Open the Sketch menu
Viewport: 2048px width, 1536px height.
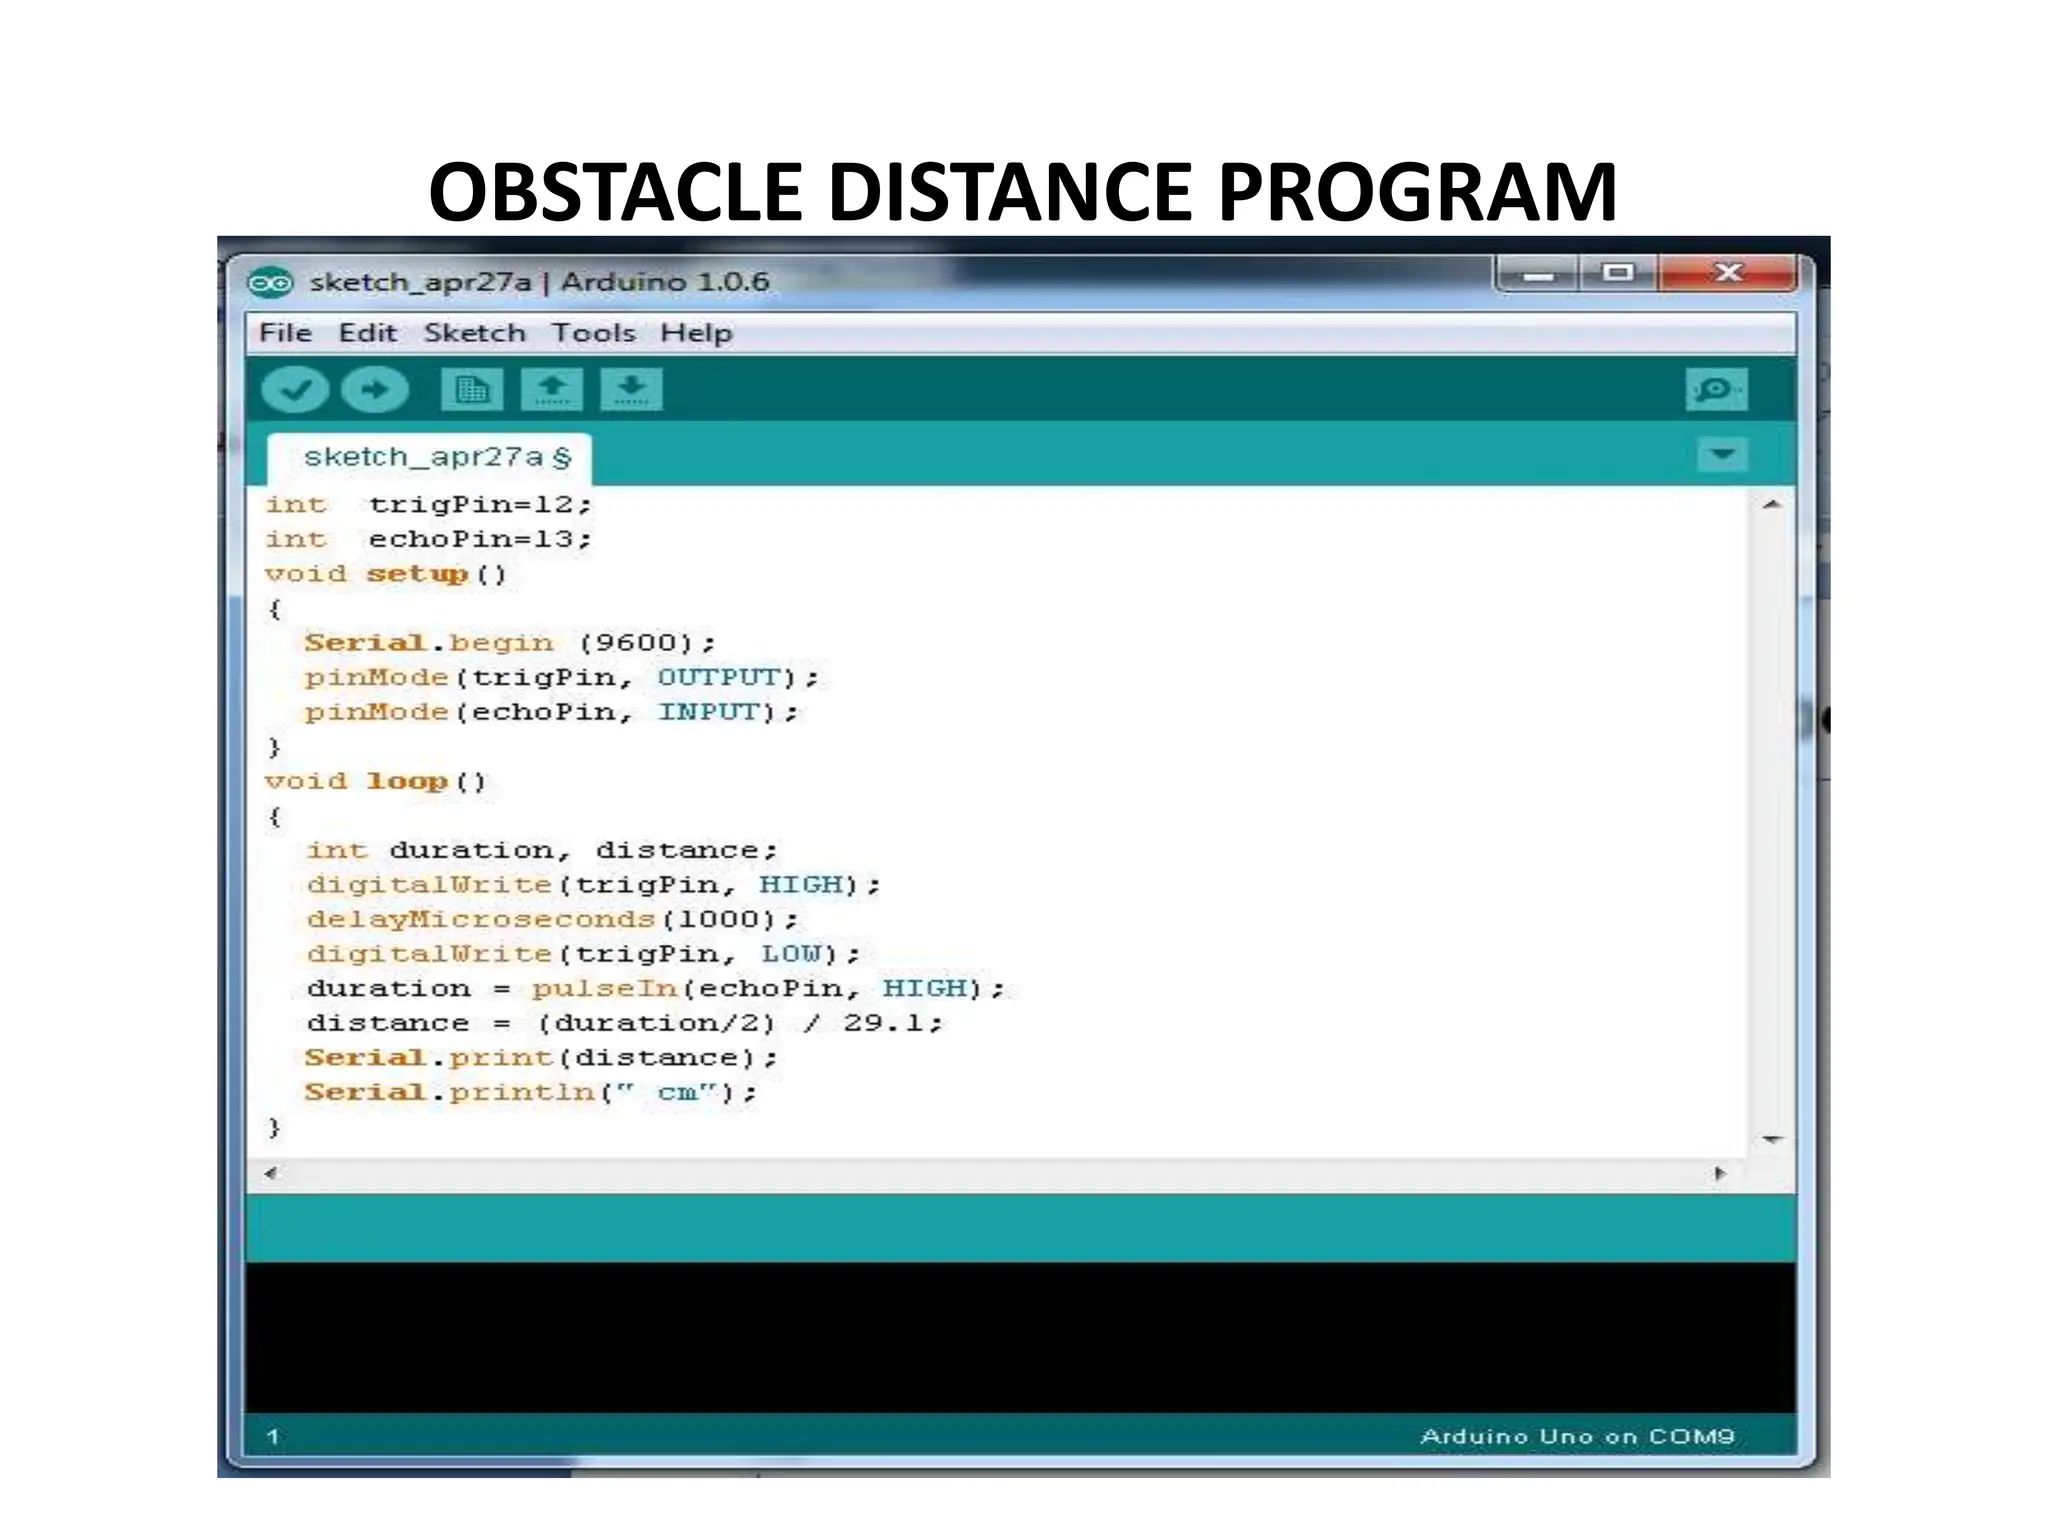click(x=474, y=333)
